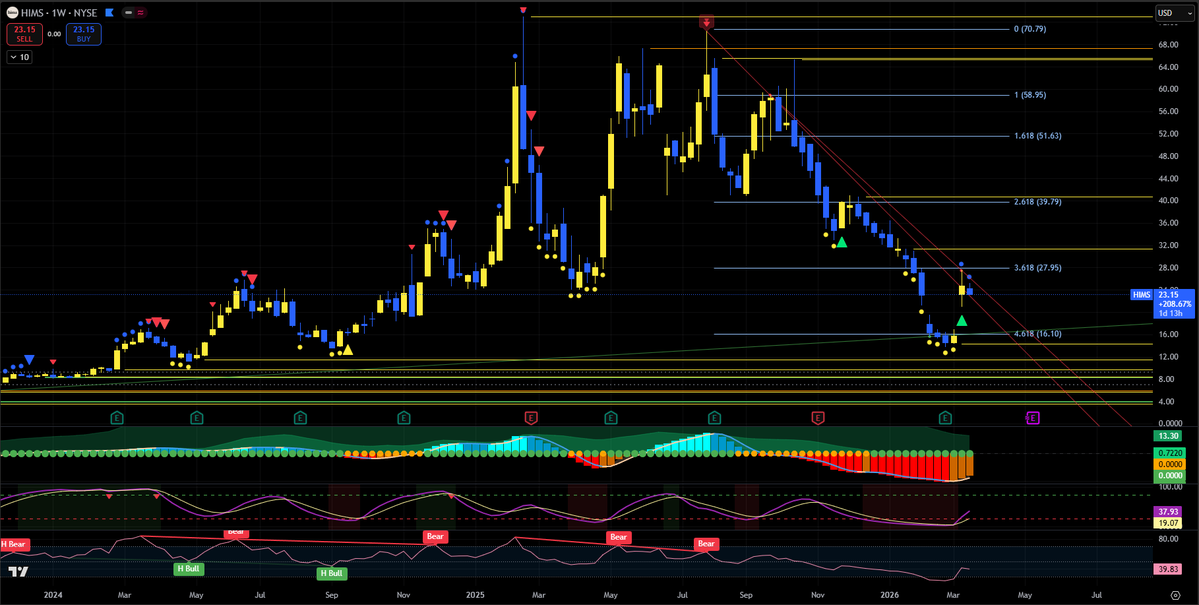Expand the indicators legend chevron showing 10
1199x605 pixels.
pos(19,57)
